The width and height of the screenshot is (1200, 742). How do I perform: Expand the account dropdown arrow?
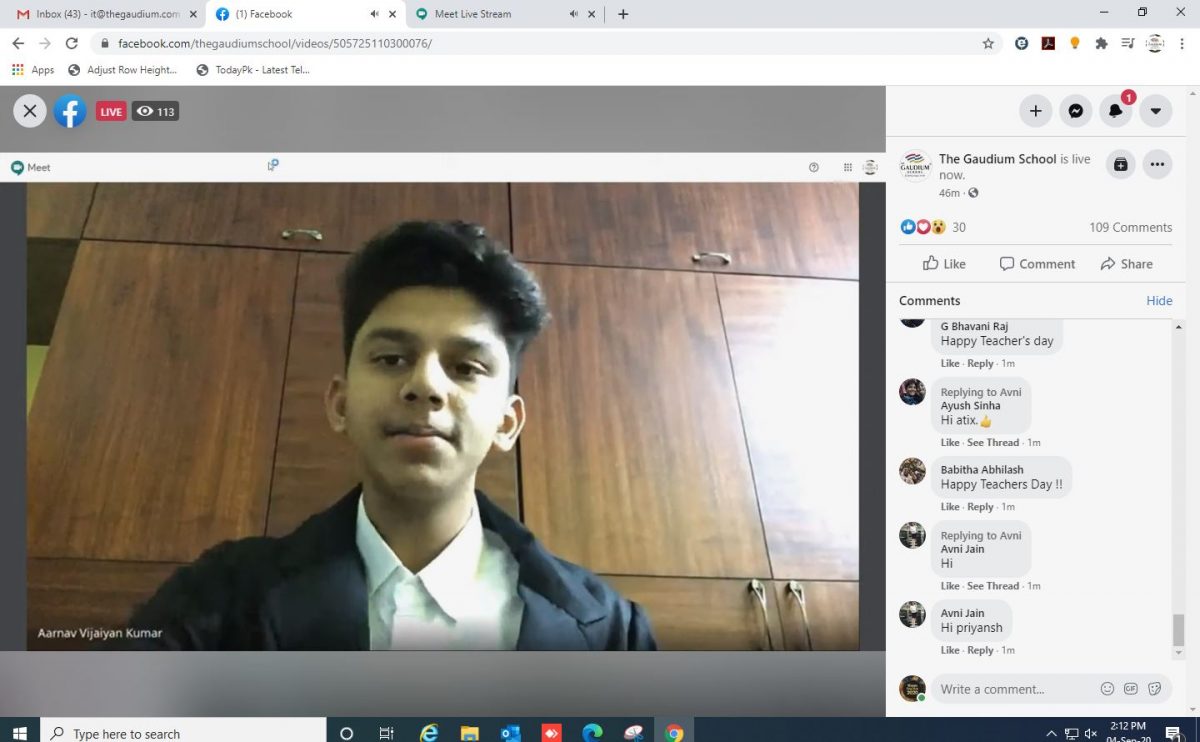1155,111
